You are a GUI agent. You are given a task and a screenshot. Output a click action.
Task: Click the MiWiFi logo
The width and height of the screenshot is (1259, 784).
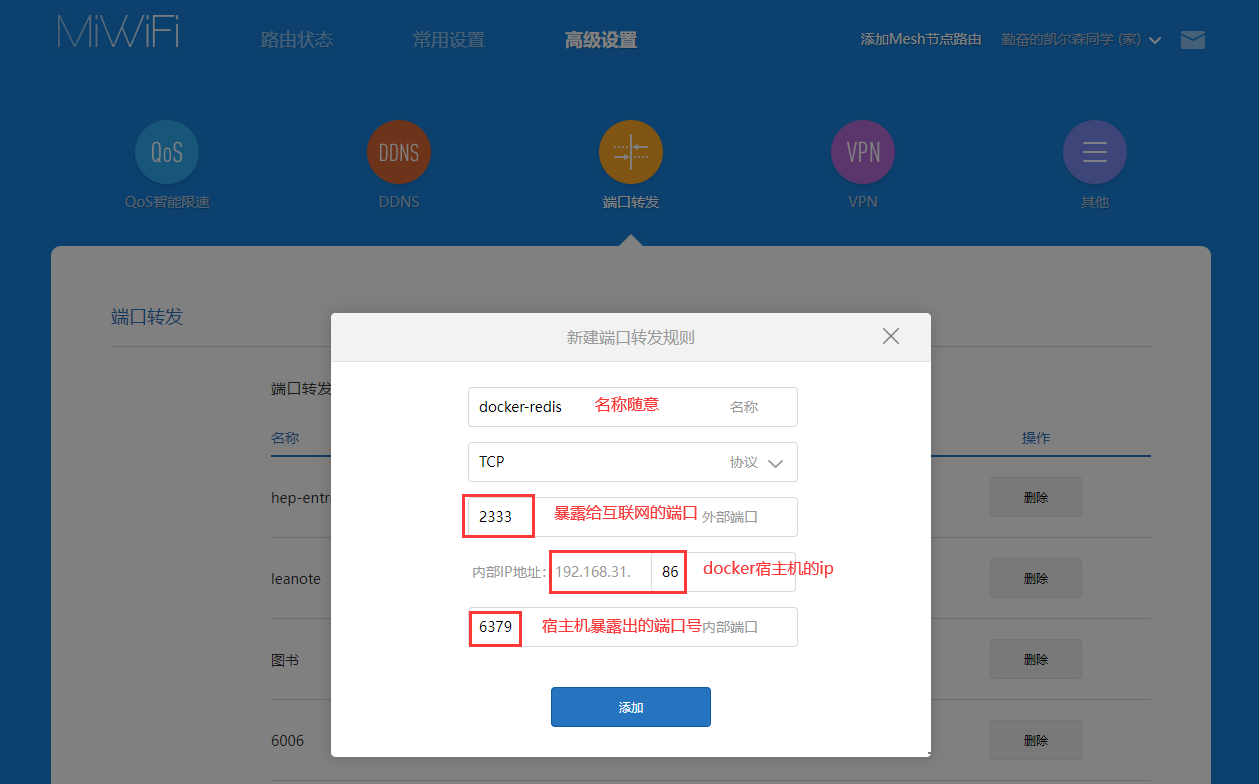(119, 33)
